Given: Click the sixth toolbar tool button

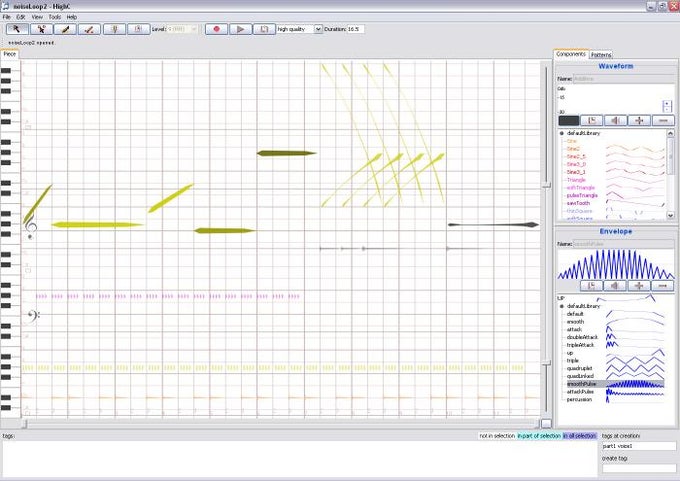Looking at the screenshot, I should (138, 29).
